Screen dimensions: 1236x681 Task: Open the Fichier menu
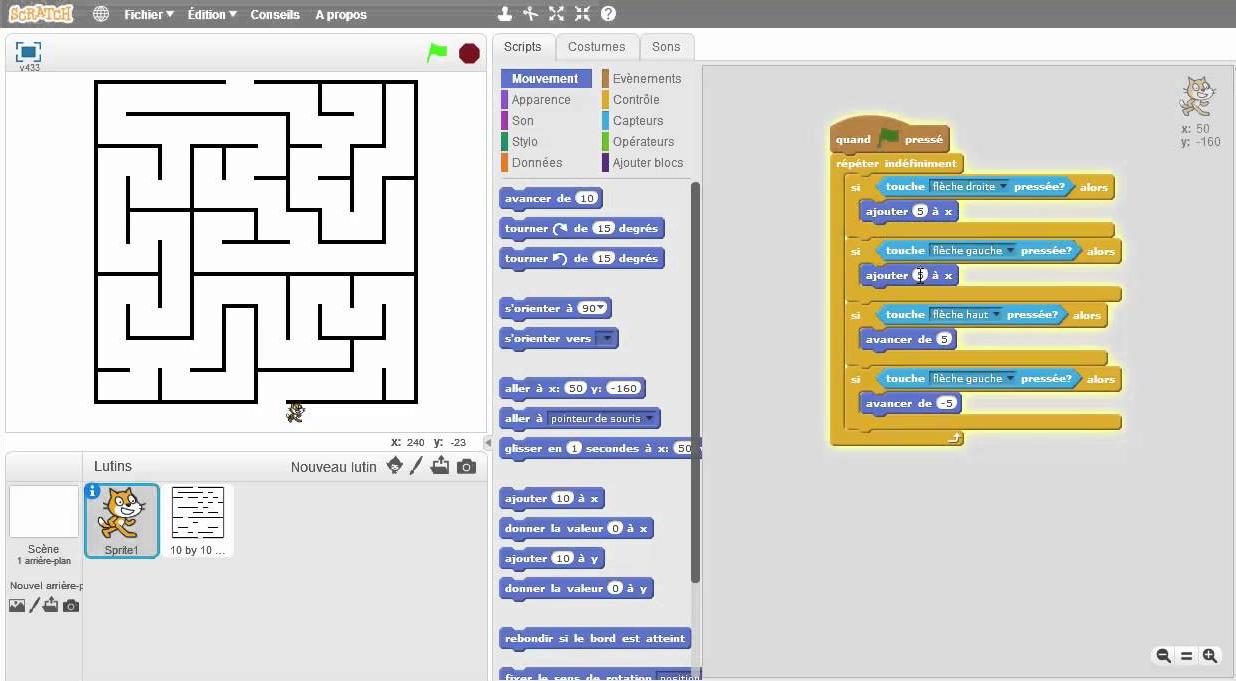(x=148, y=15)
